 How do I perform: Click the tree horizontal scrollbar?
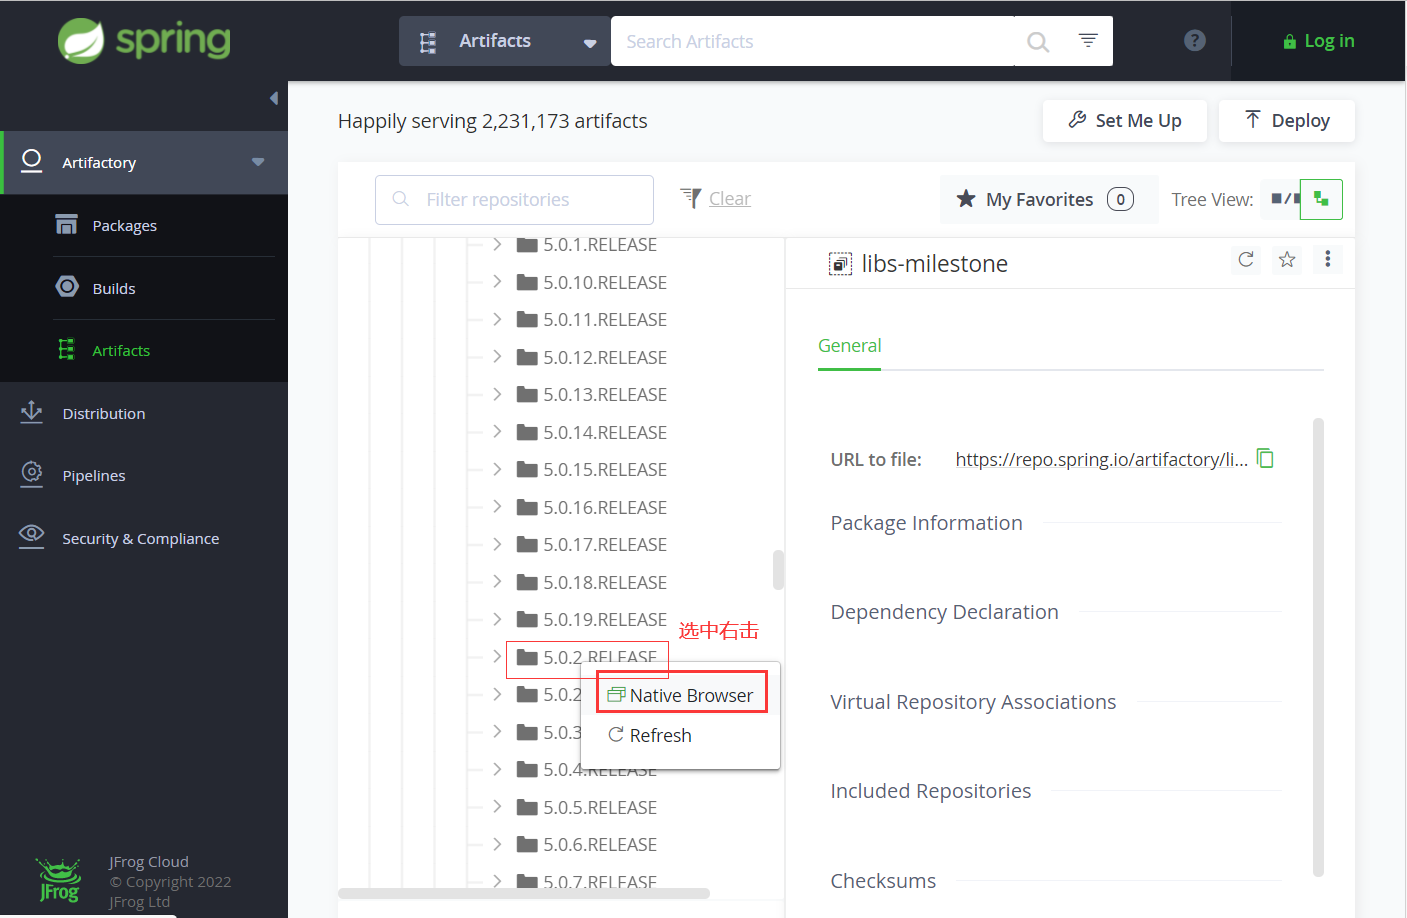[x=524, y=893]
